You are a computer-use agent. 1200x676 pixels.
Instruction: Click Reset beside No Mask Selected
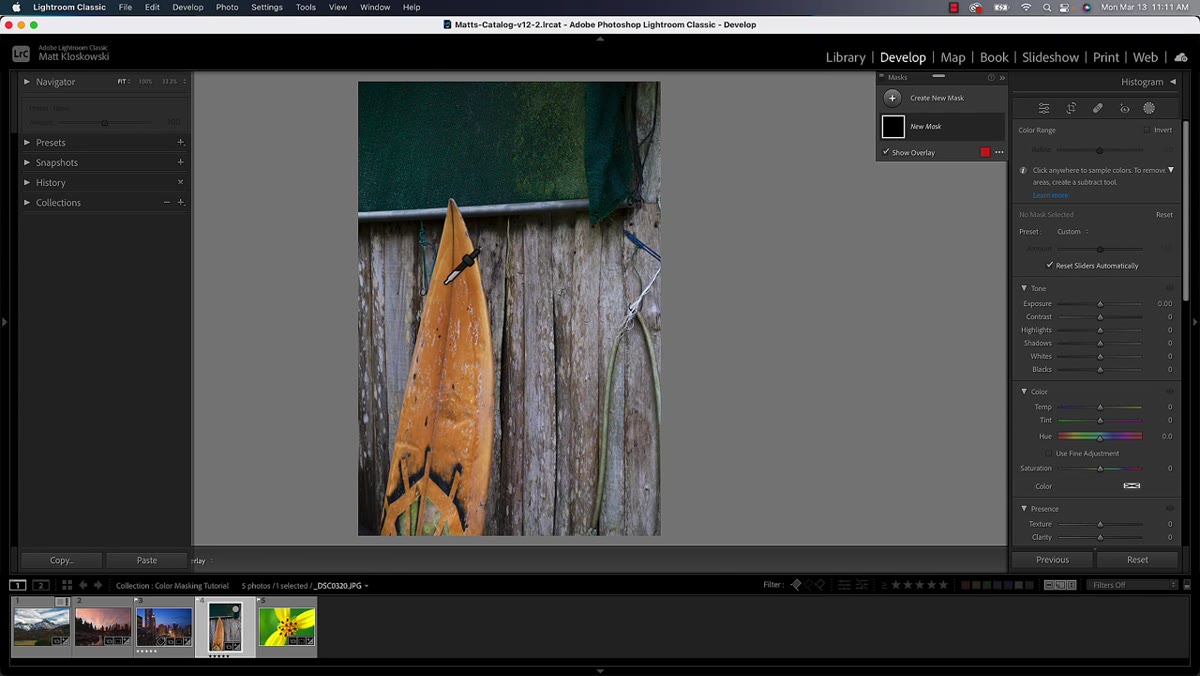coord(1164,214)
